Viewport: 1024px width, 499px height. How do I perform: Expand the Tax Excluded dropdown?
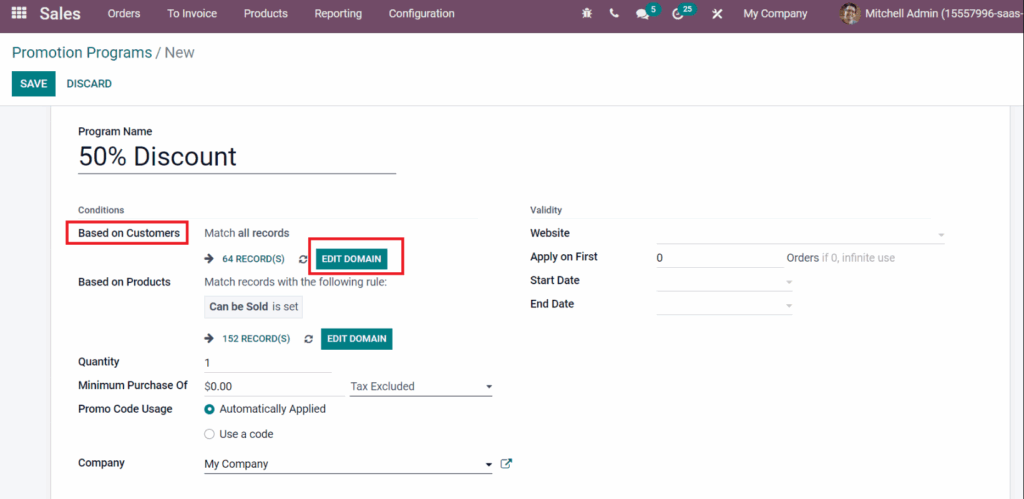[421, 387]
